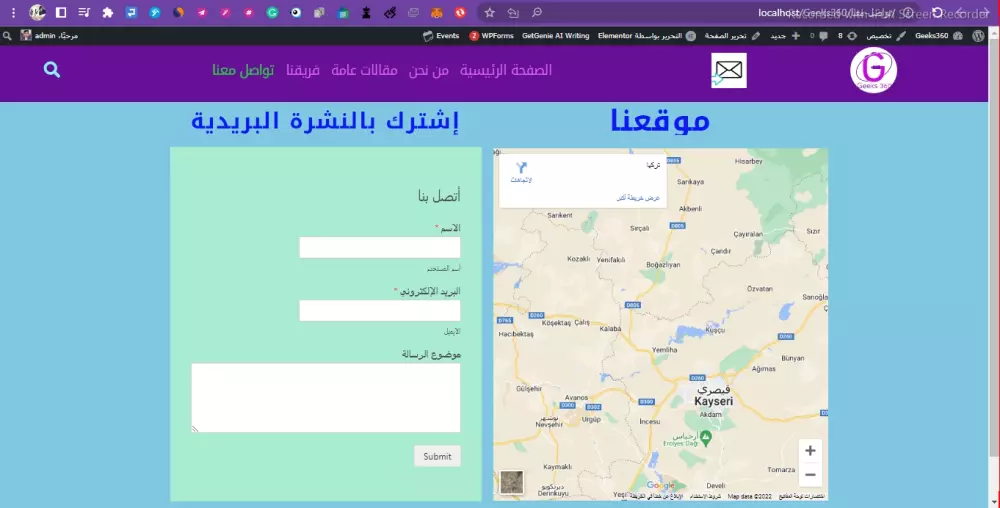Open the تواصل معنا contact page
This screenshot has height=508, width=1000.
coord(243,70)
